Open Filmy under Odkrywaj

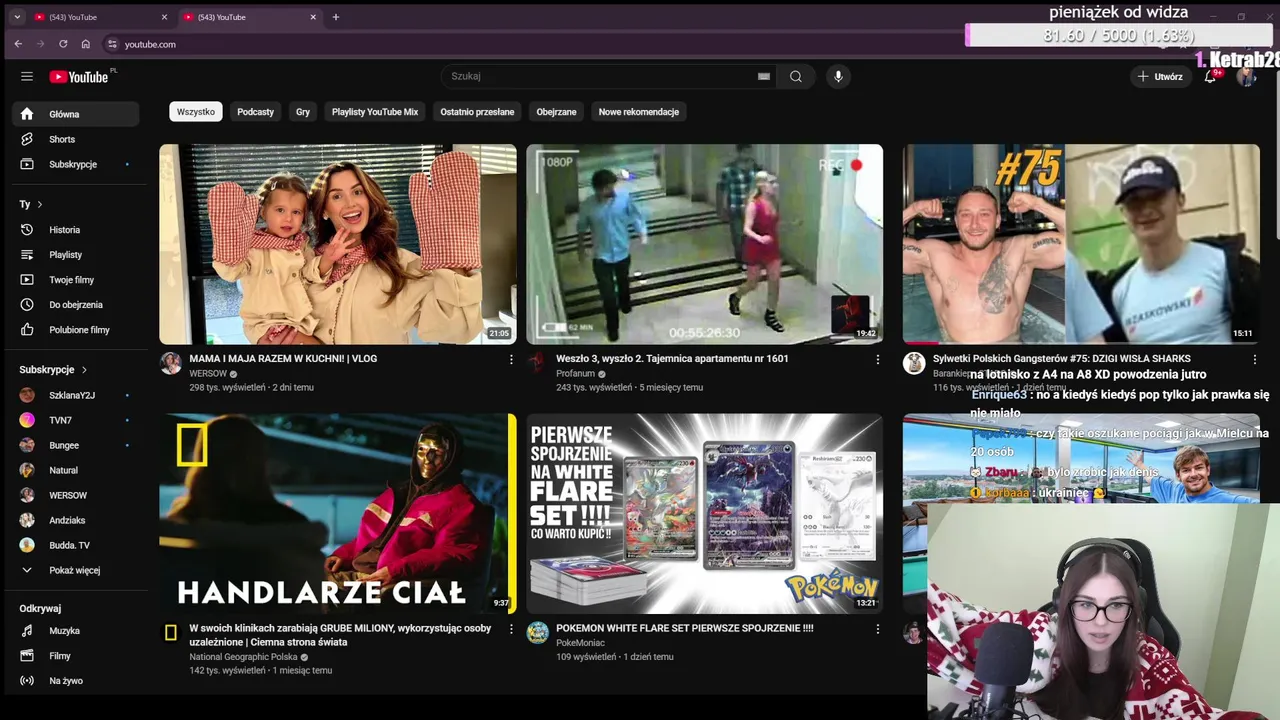(x=75, y=656)
